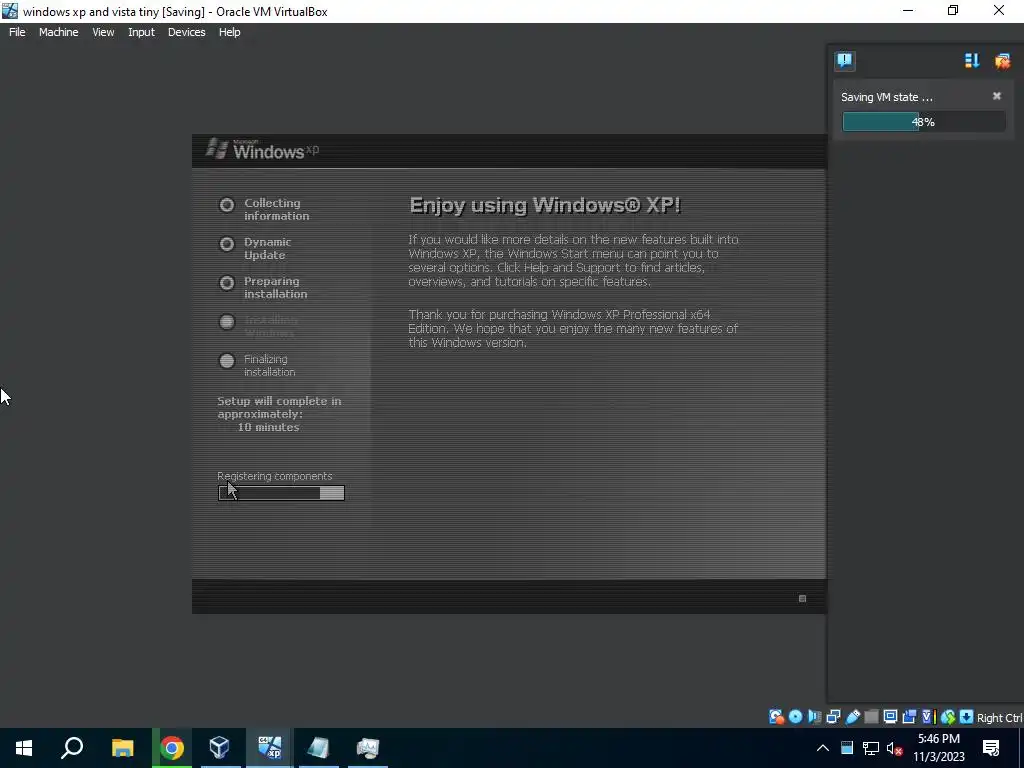Click the Collecting information step bullet

[x=227, y=205]
